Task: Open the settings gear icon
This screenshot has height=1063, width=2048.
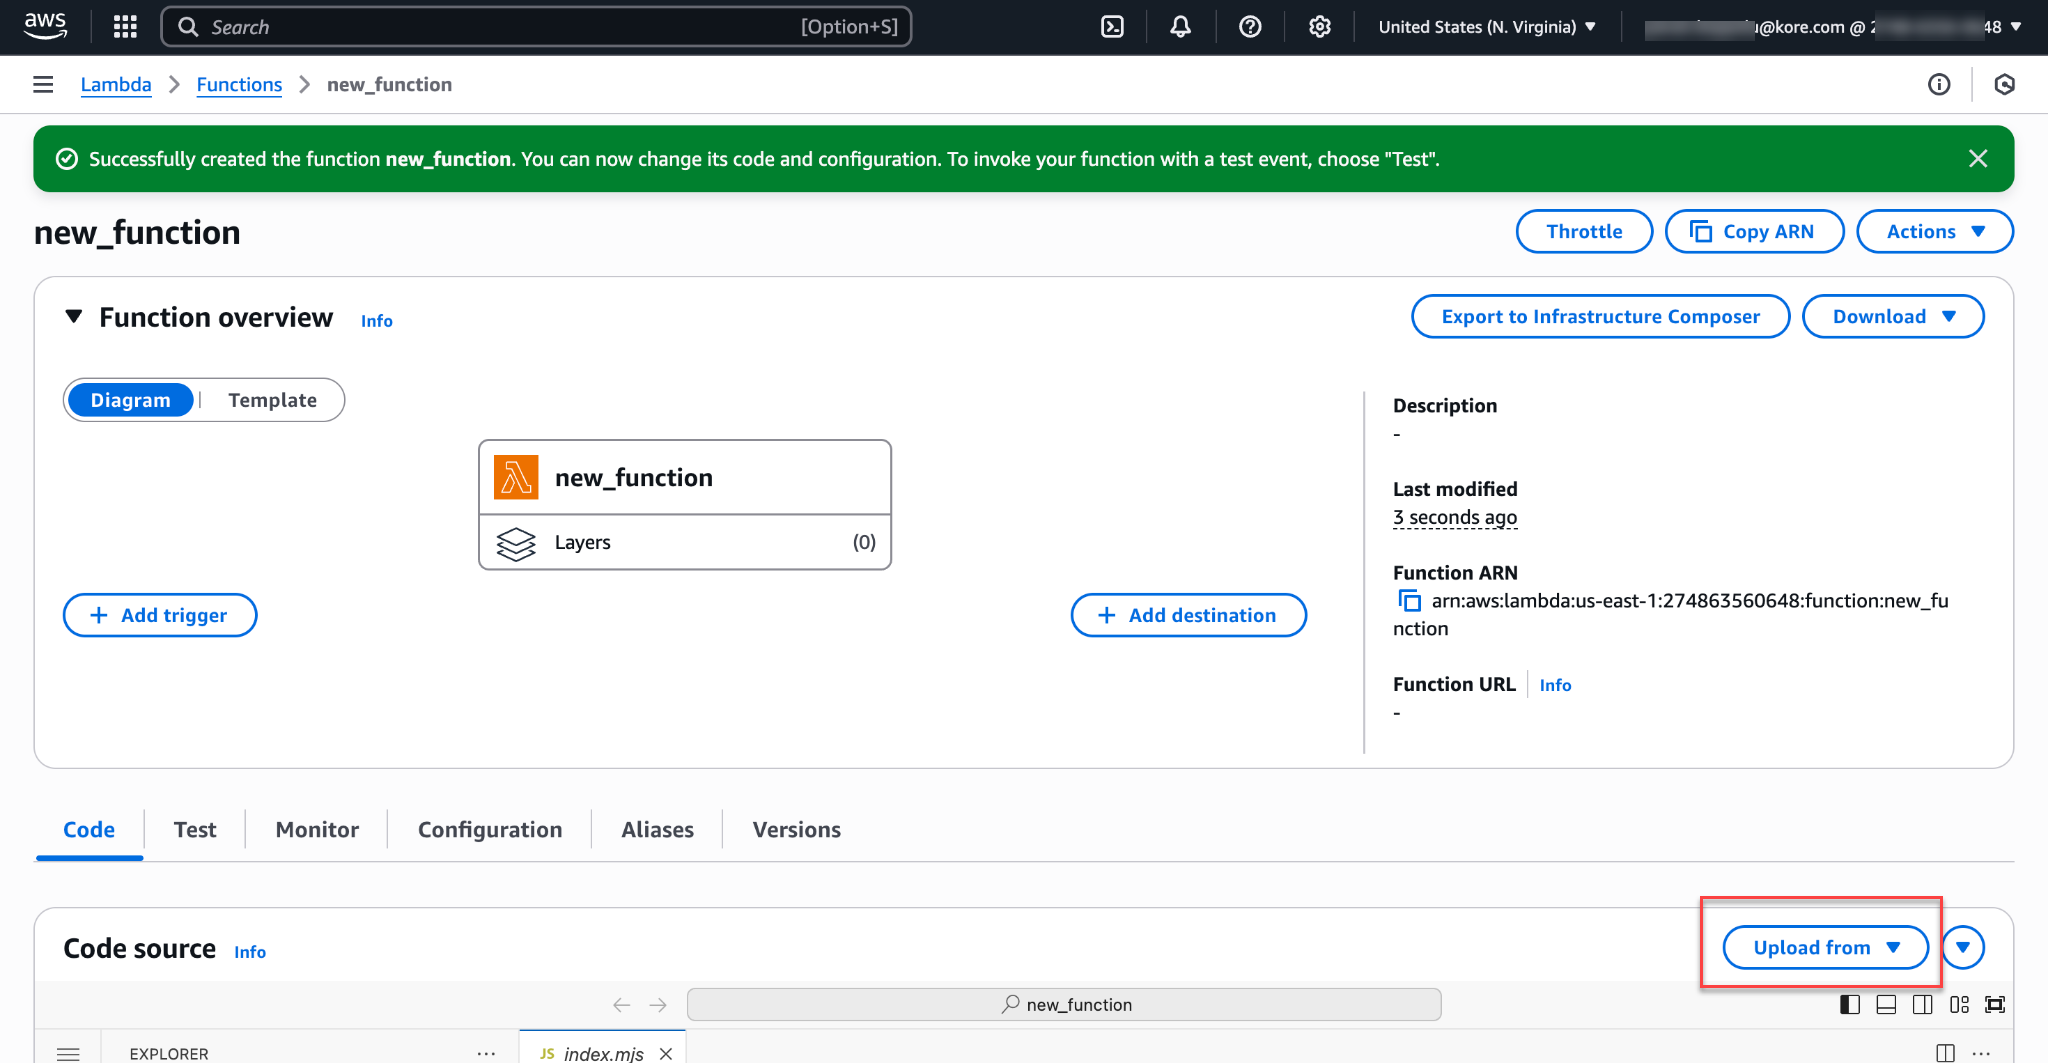Action: click(x=1319, y=27)
